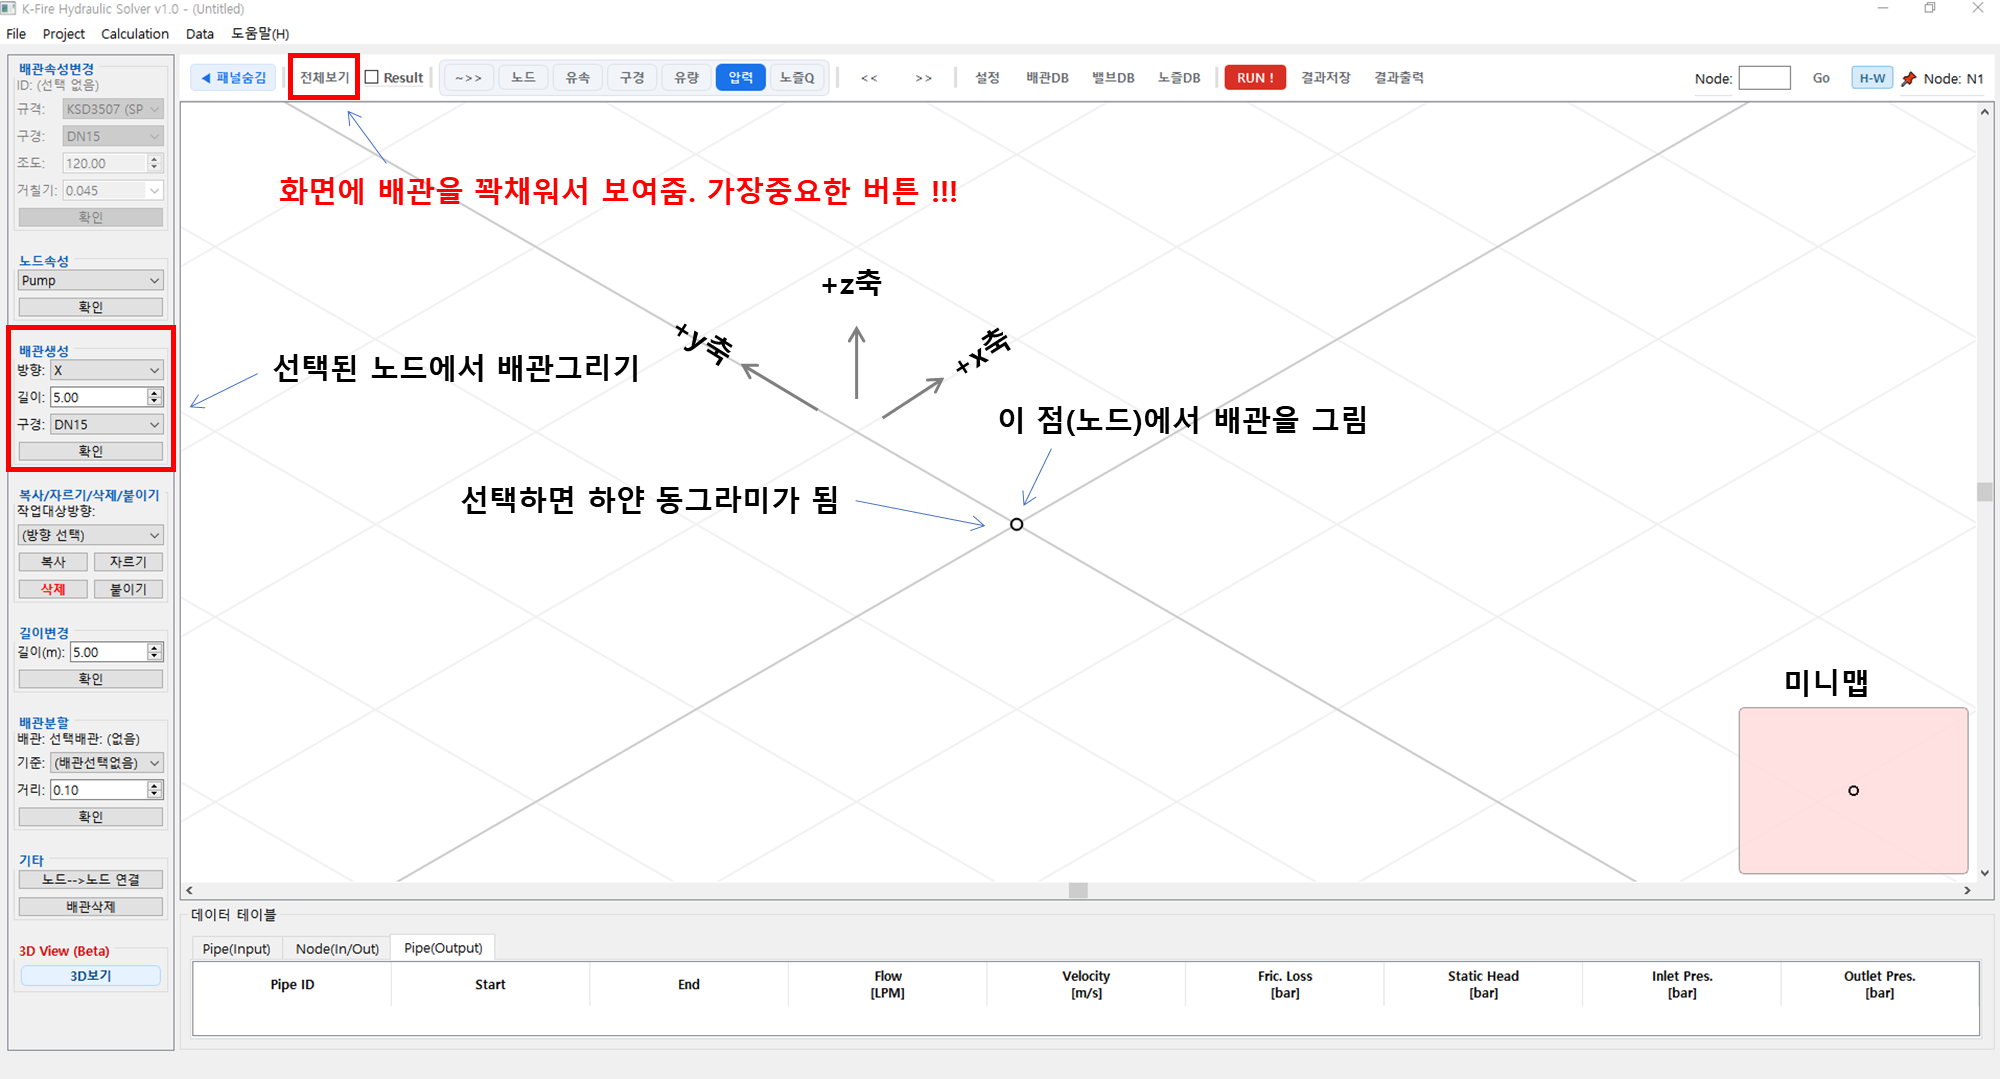Click the 붙이기 paste button
Screen dimensions: 2000x1079
(x=128, y=589)
